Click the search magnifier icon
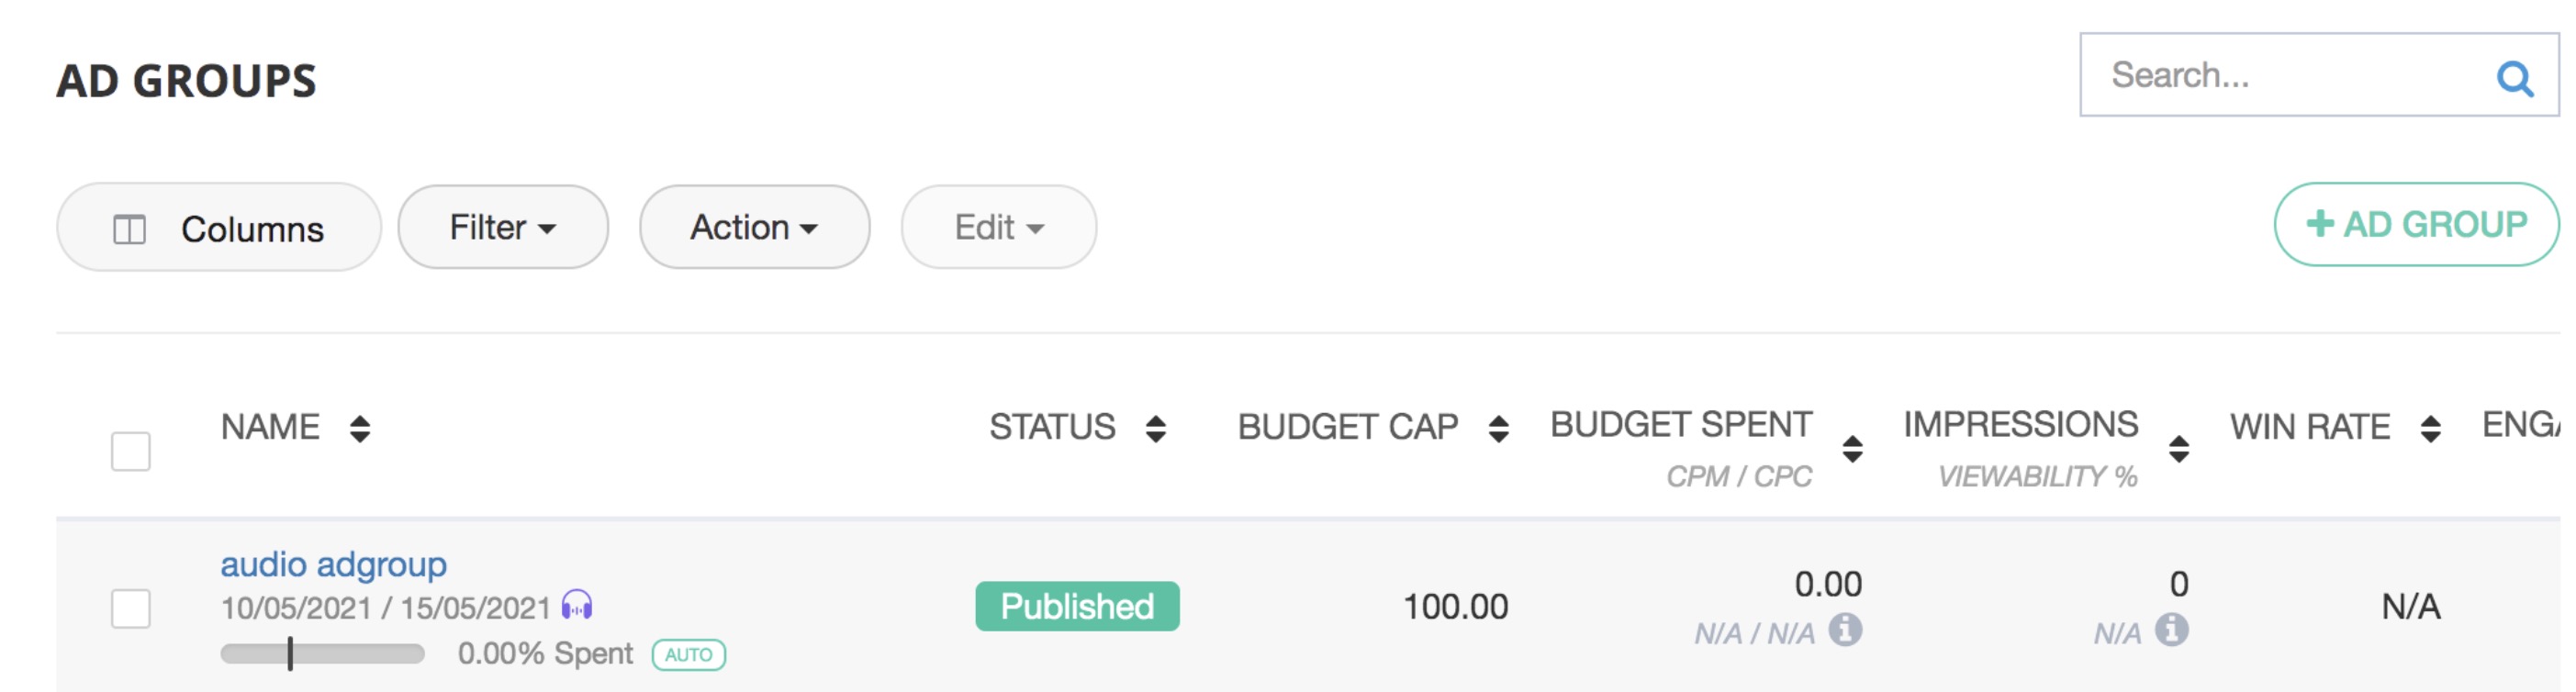Image resolution: width=2576 pixels, height=692 pixels. pyautogui.click(x=2514, y=78)
